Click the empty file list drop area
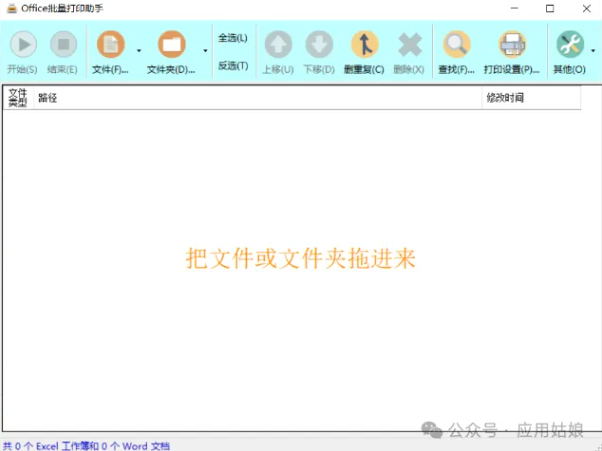Viewport: 602px width, 451px height. [x=300, y=300]
